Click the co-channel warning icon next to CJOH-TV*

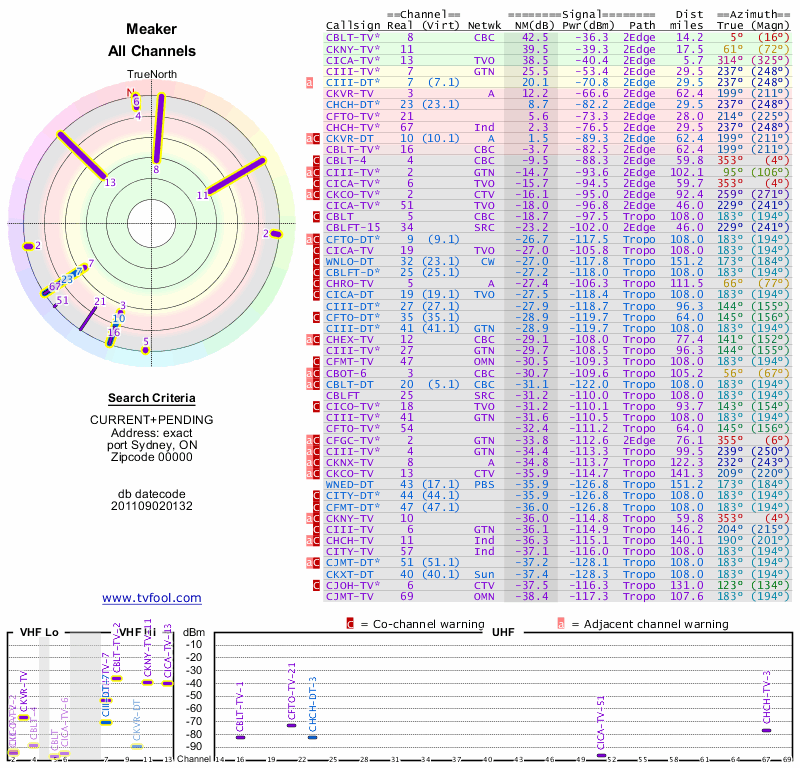coord(317,585)
